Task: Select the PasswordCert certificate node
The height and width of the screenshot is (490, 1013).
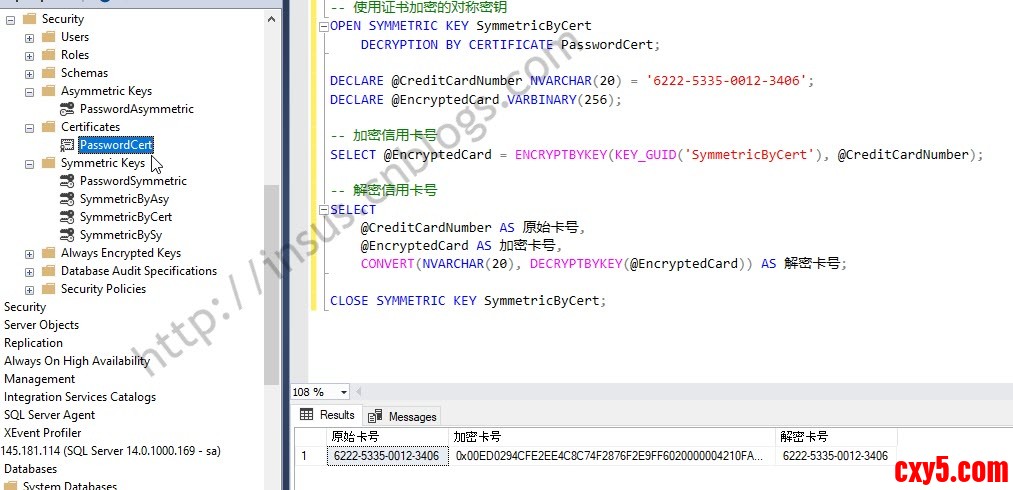Action: [x=116, y=145]
